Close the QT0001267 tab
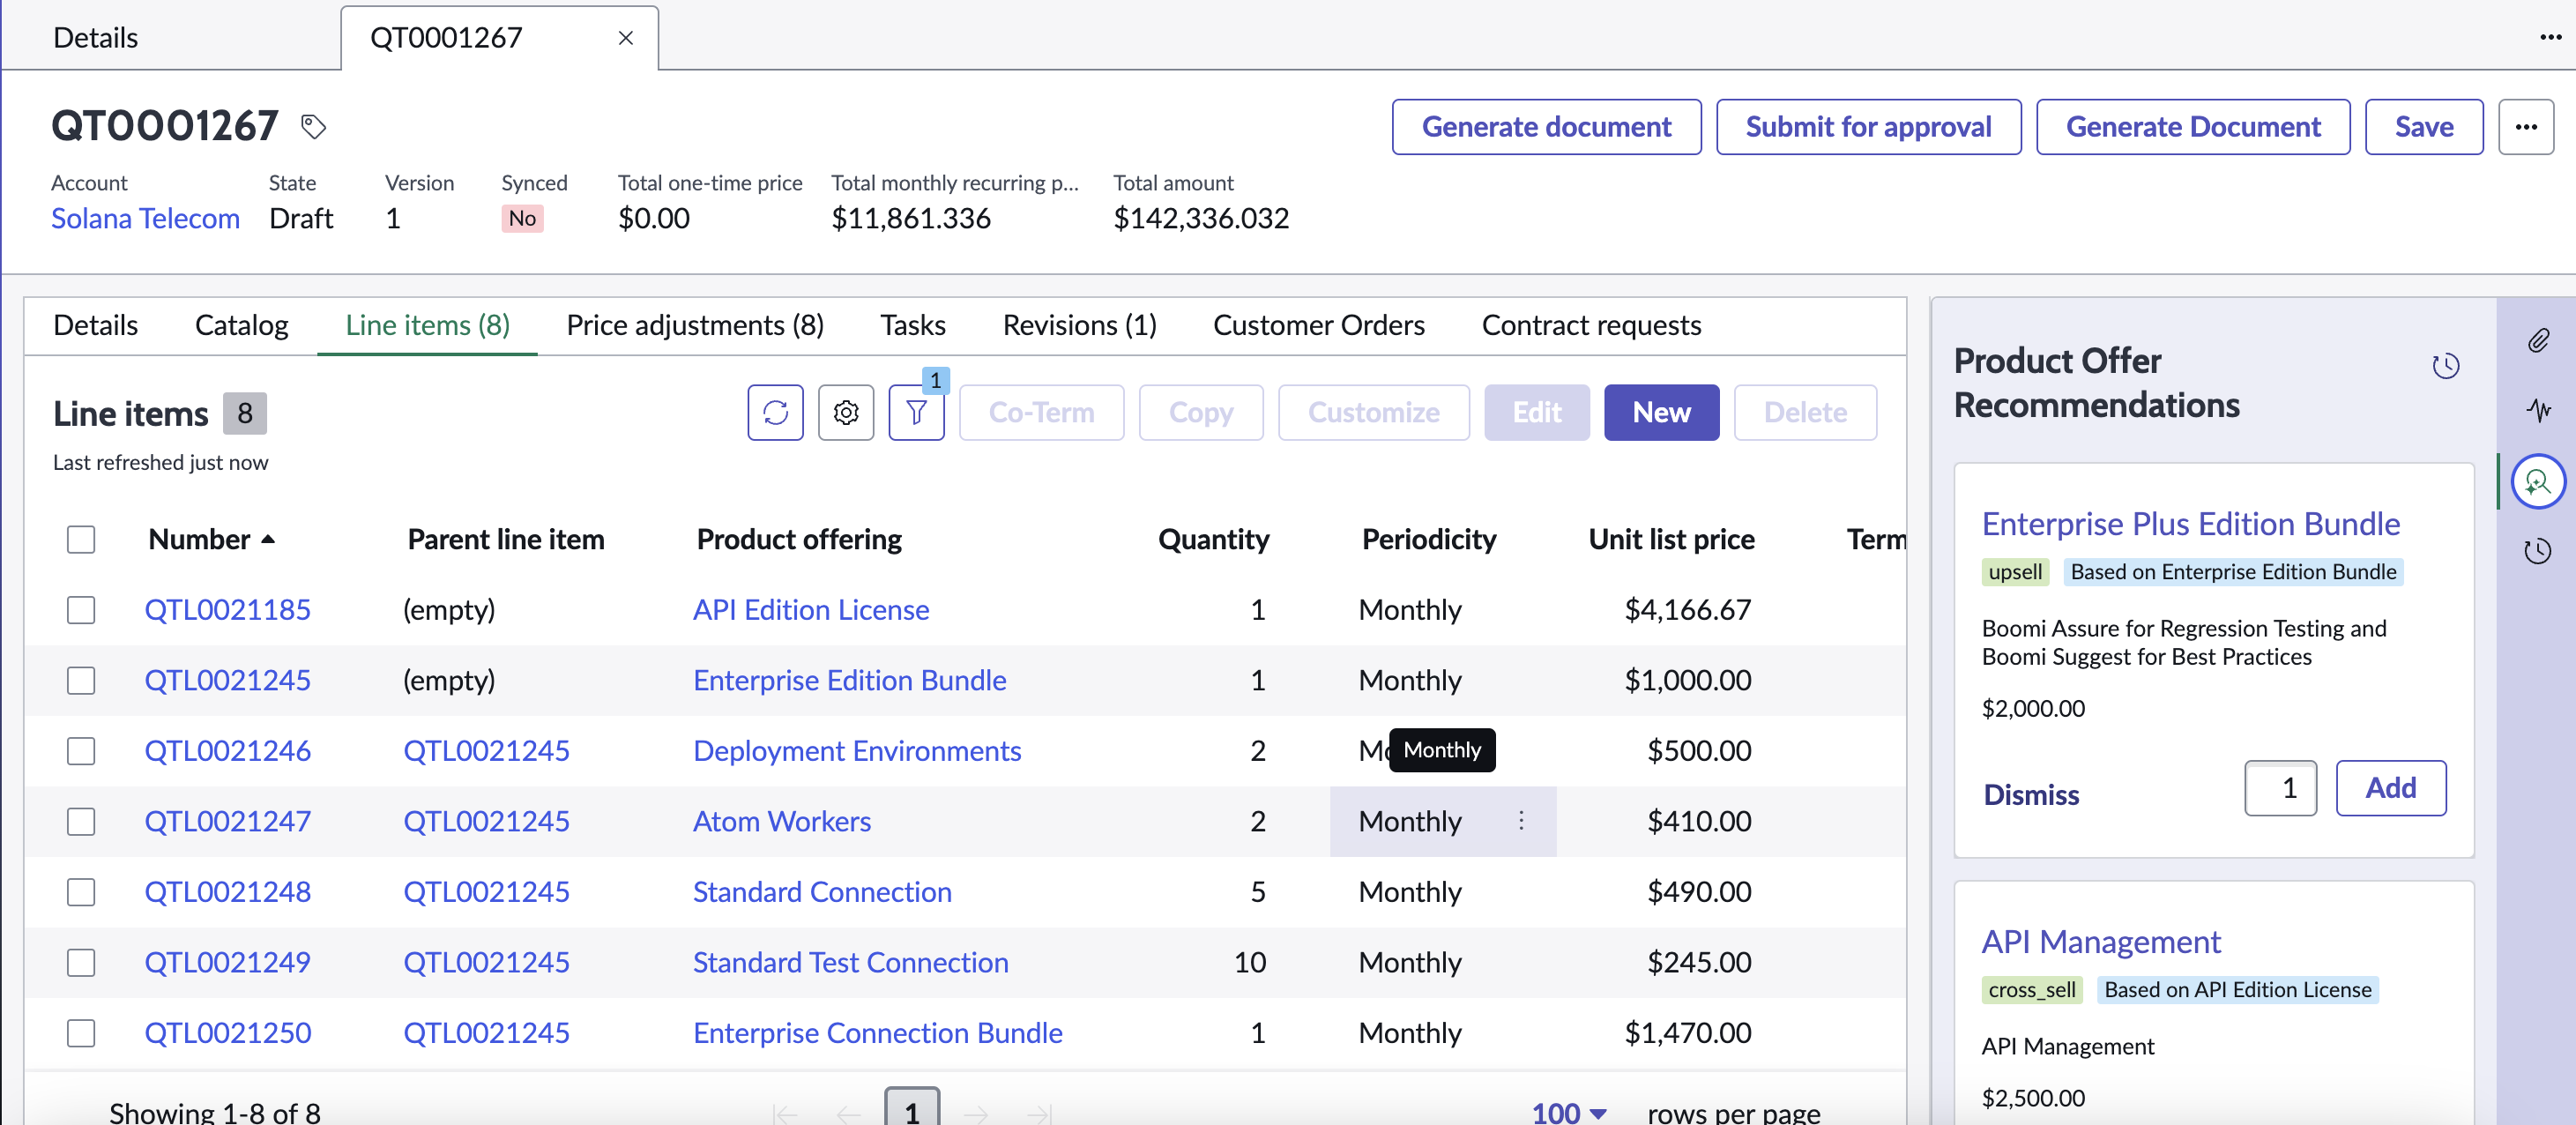 point(626,38)
